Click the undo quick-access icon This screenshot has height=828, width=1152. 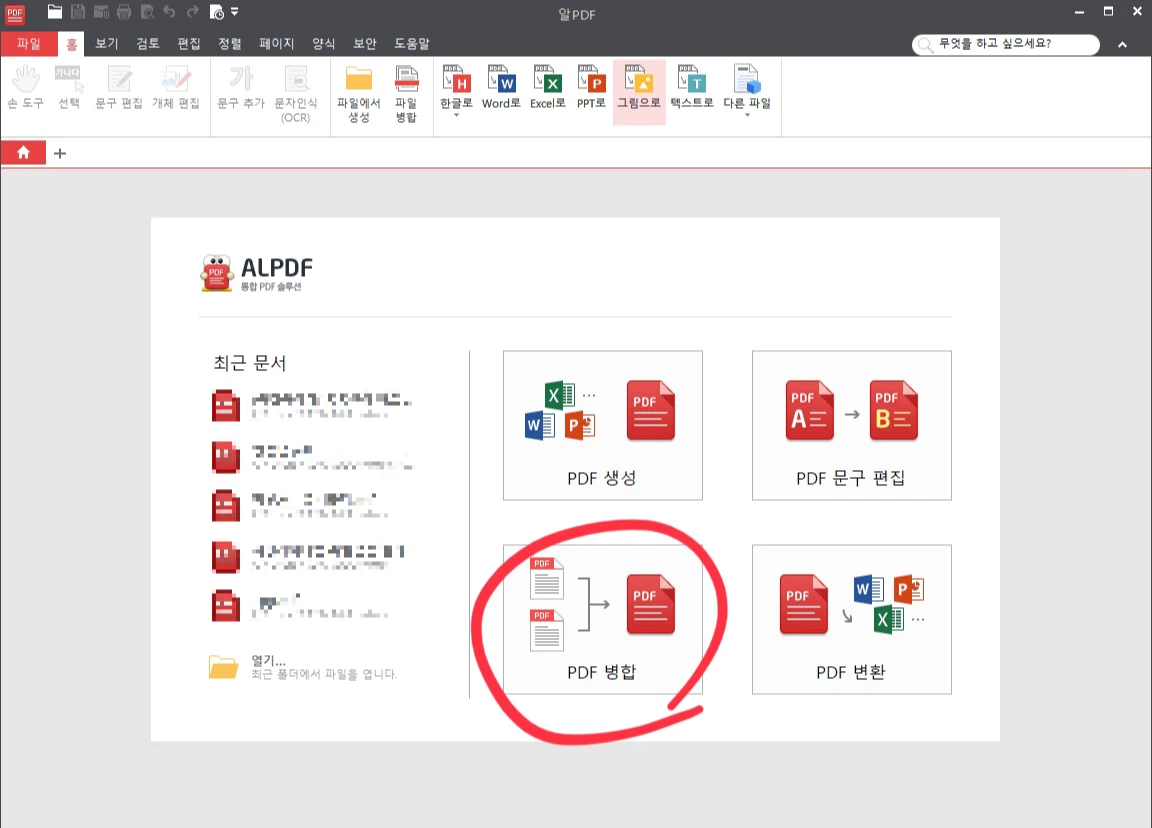[x=170, y=12]
